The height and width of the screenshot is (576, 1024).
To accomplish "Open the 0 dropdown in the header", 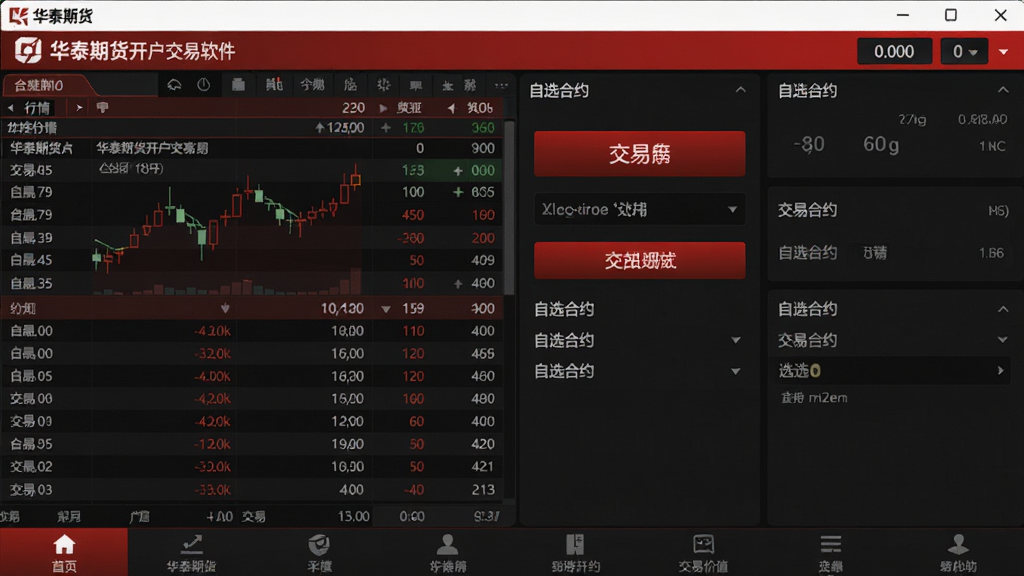I will click(x=964, y=52).
